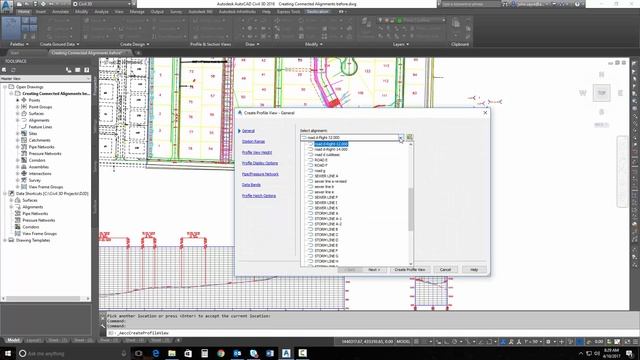This screenshot has height=360, width=640.
Task: Click the Calculator icon on taskbar
Action: 204,353
